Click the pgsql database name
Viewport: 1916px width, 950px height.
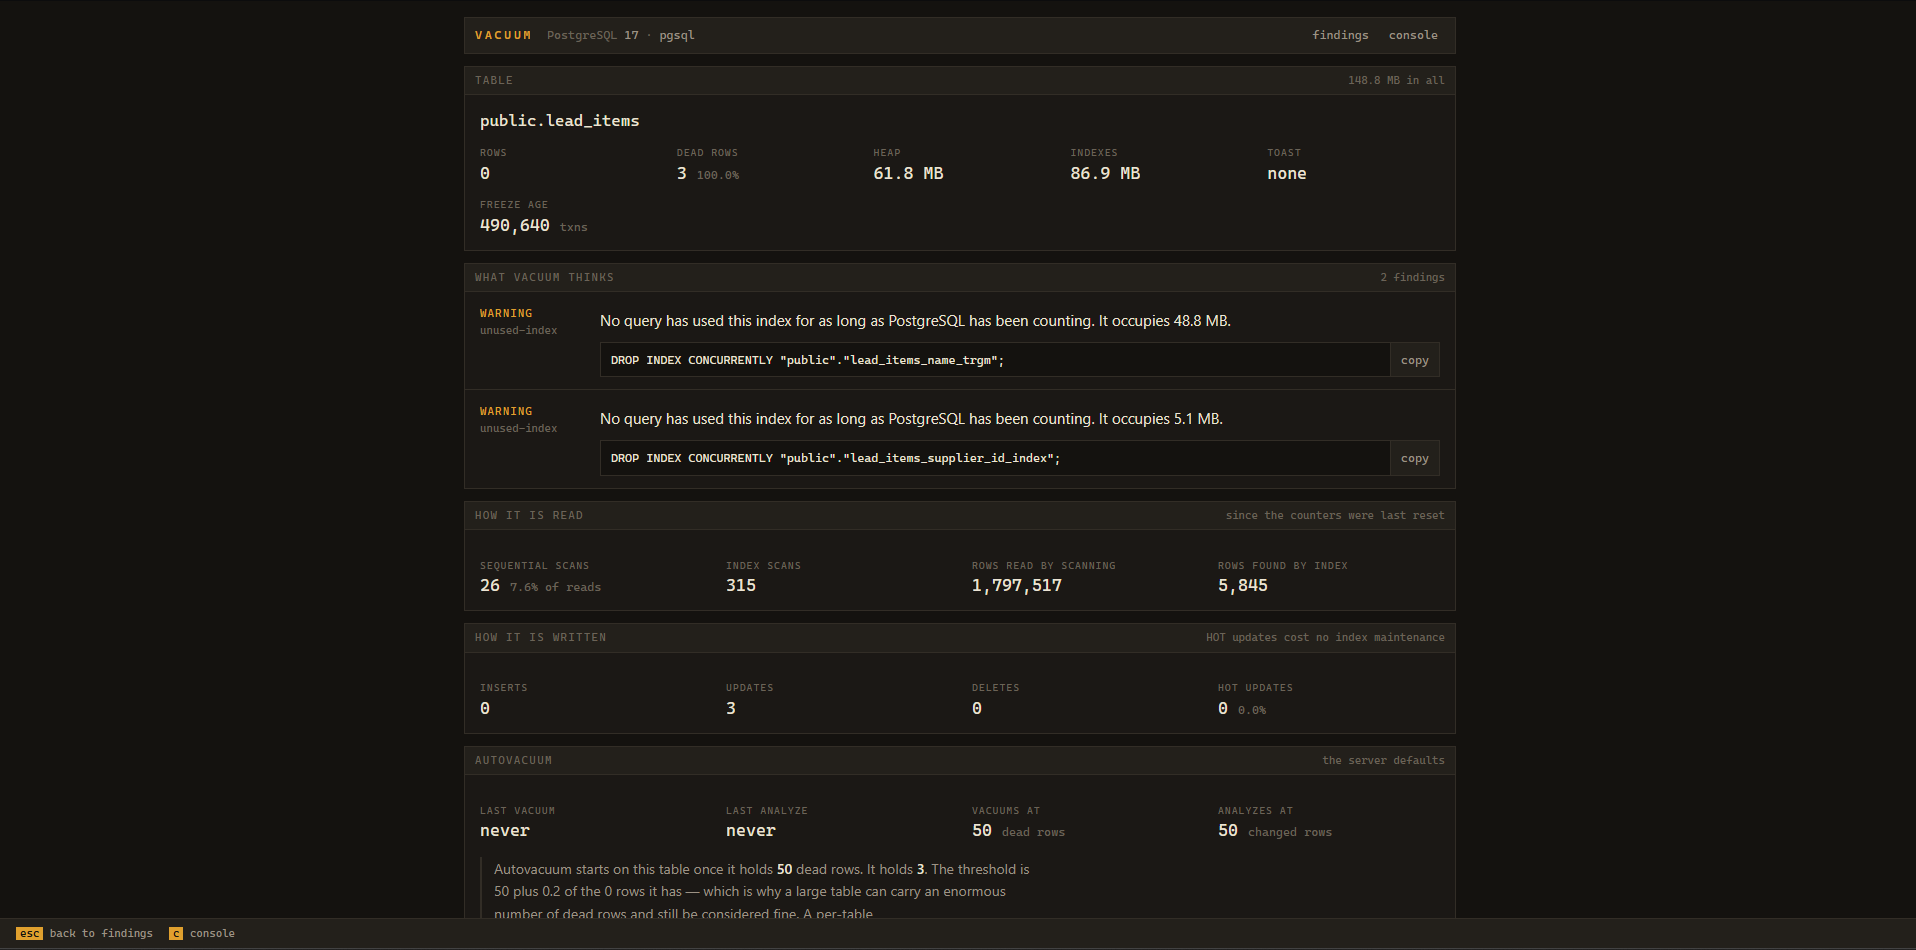tap(676, 35)
